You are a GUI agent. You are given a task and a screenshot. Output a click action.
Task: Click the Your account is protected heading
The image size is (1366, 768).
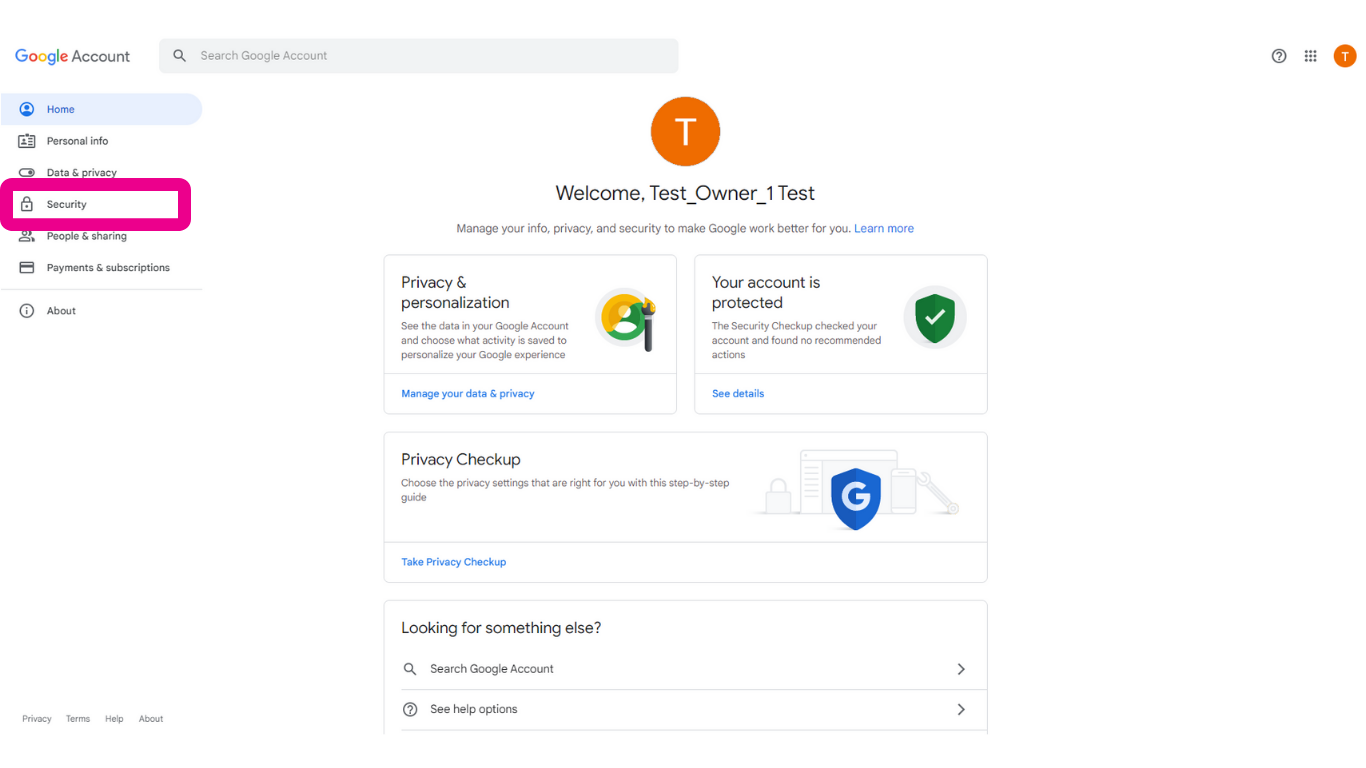point(766,292)
